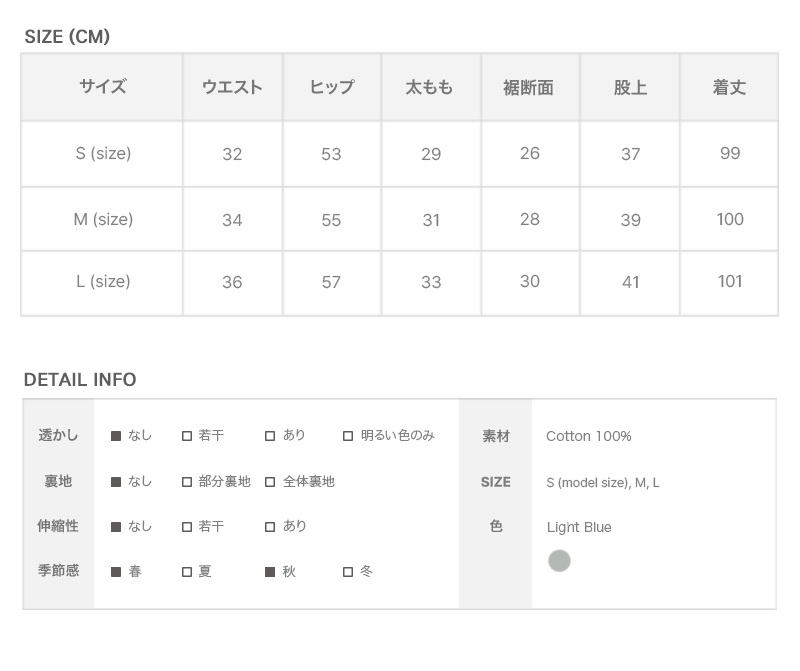The image size is (800, 671).
Task: Toggle the 秋 season checkbox
Action: [270, 572]
